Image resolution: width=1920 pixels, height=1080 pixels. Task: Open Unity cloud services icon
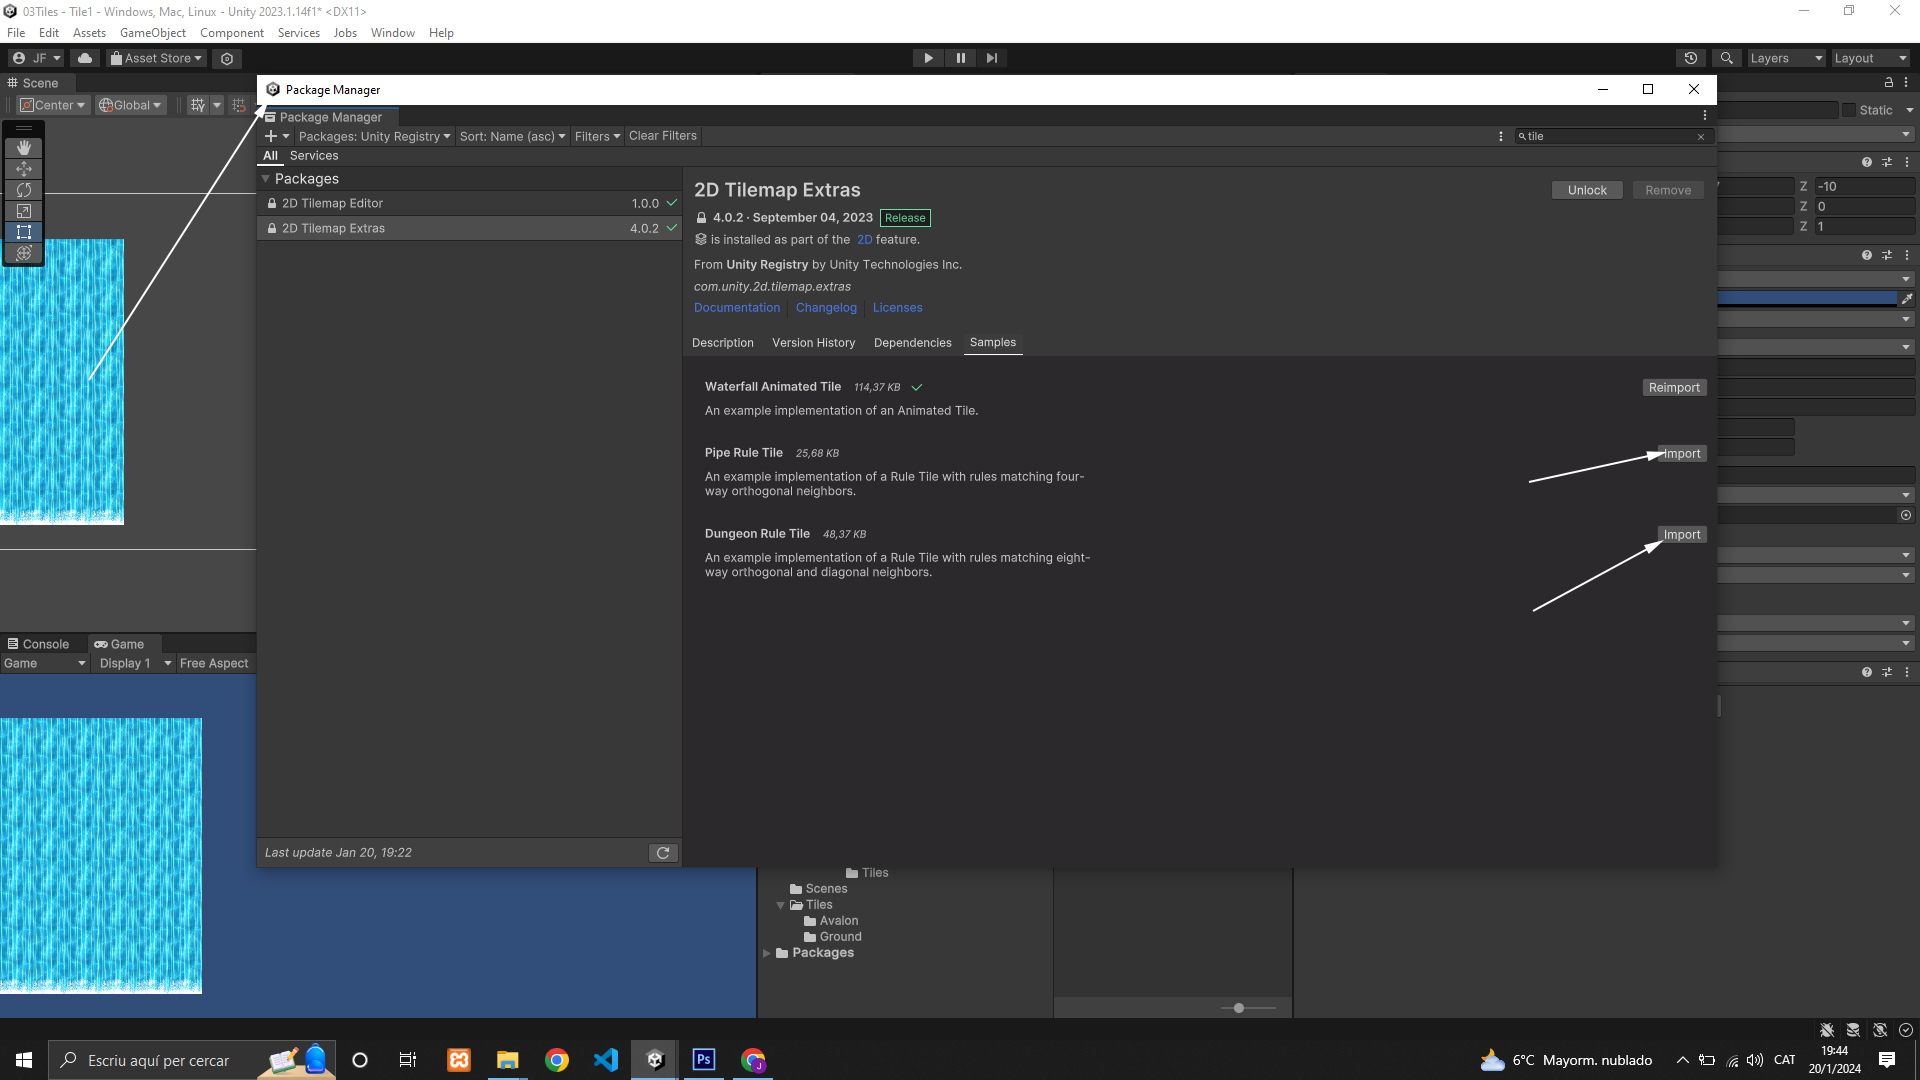point(85,58)
